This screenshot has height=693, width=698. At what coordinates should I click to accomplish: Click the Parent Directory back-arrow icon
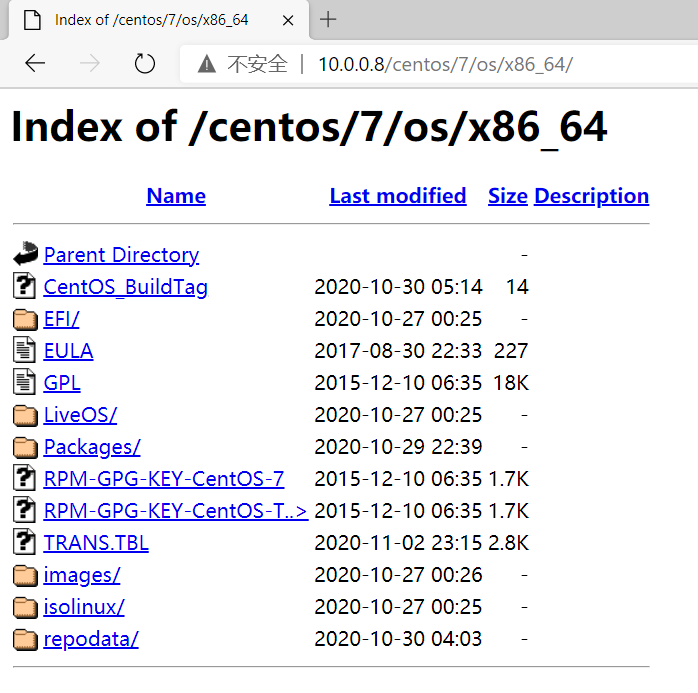(x=25, y=253)
